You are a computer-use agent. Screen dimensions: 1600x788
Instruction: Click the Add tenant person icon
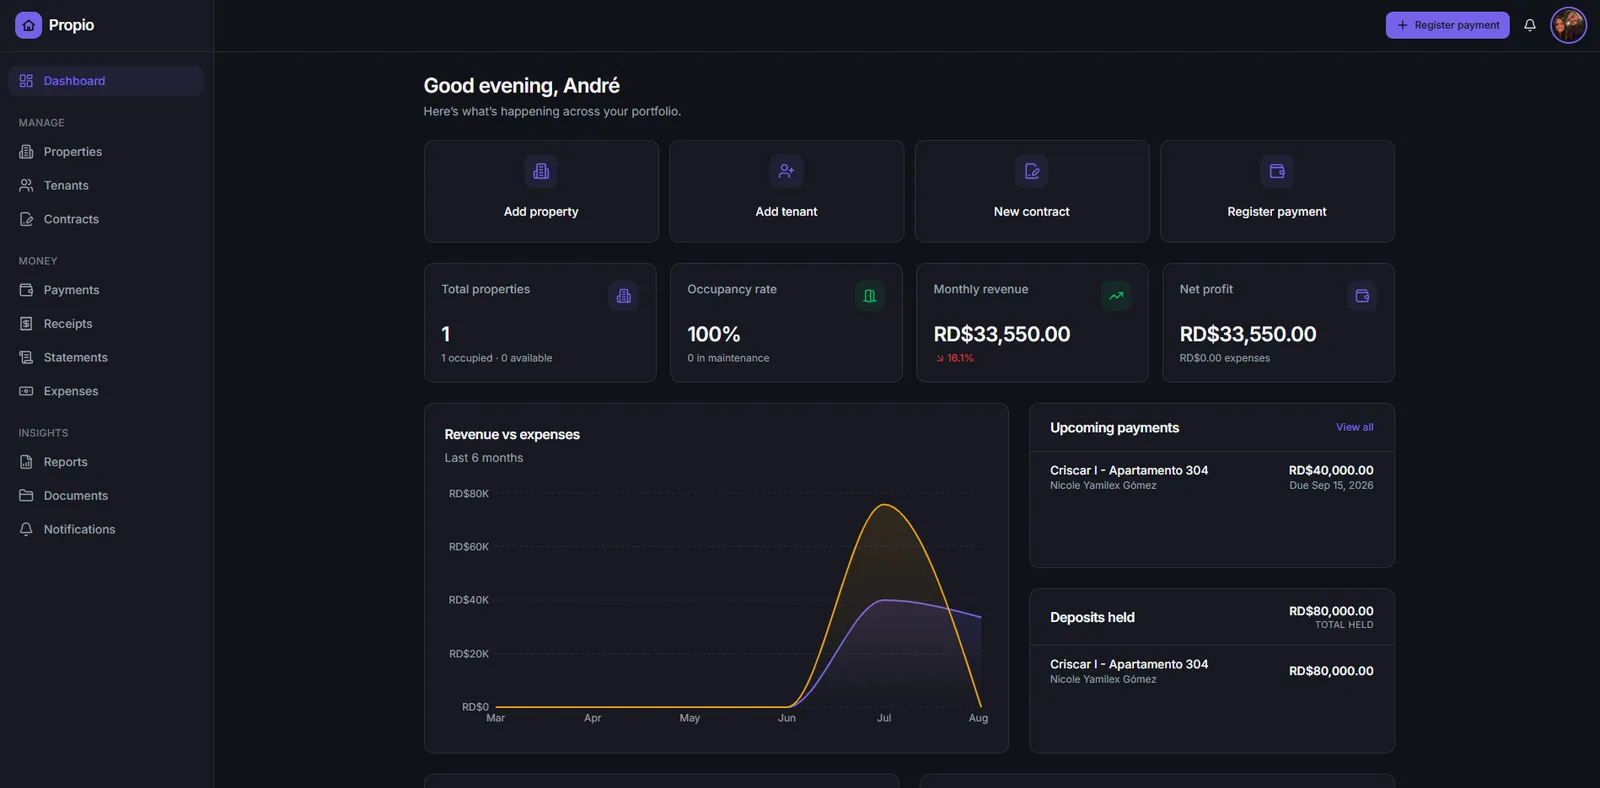click(x=786, y=171)
